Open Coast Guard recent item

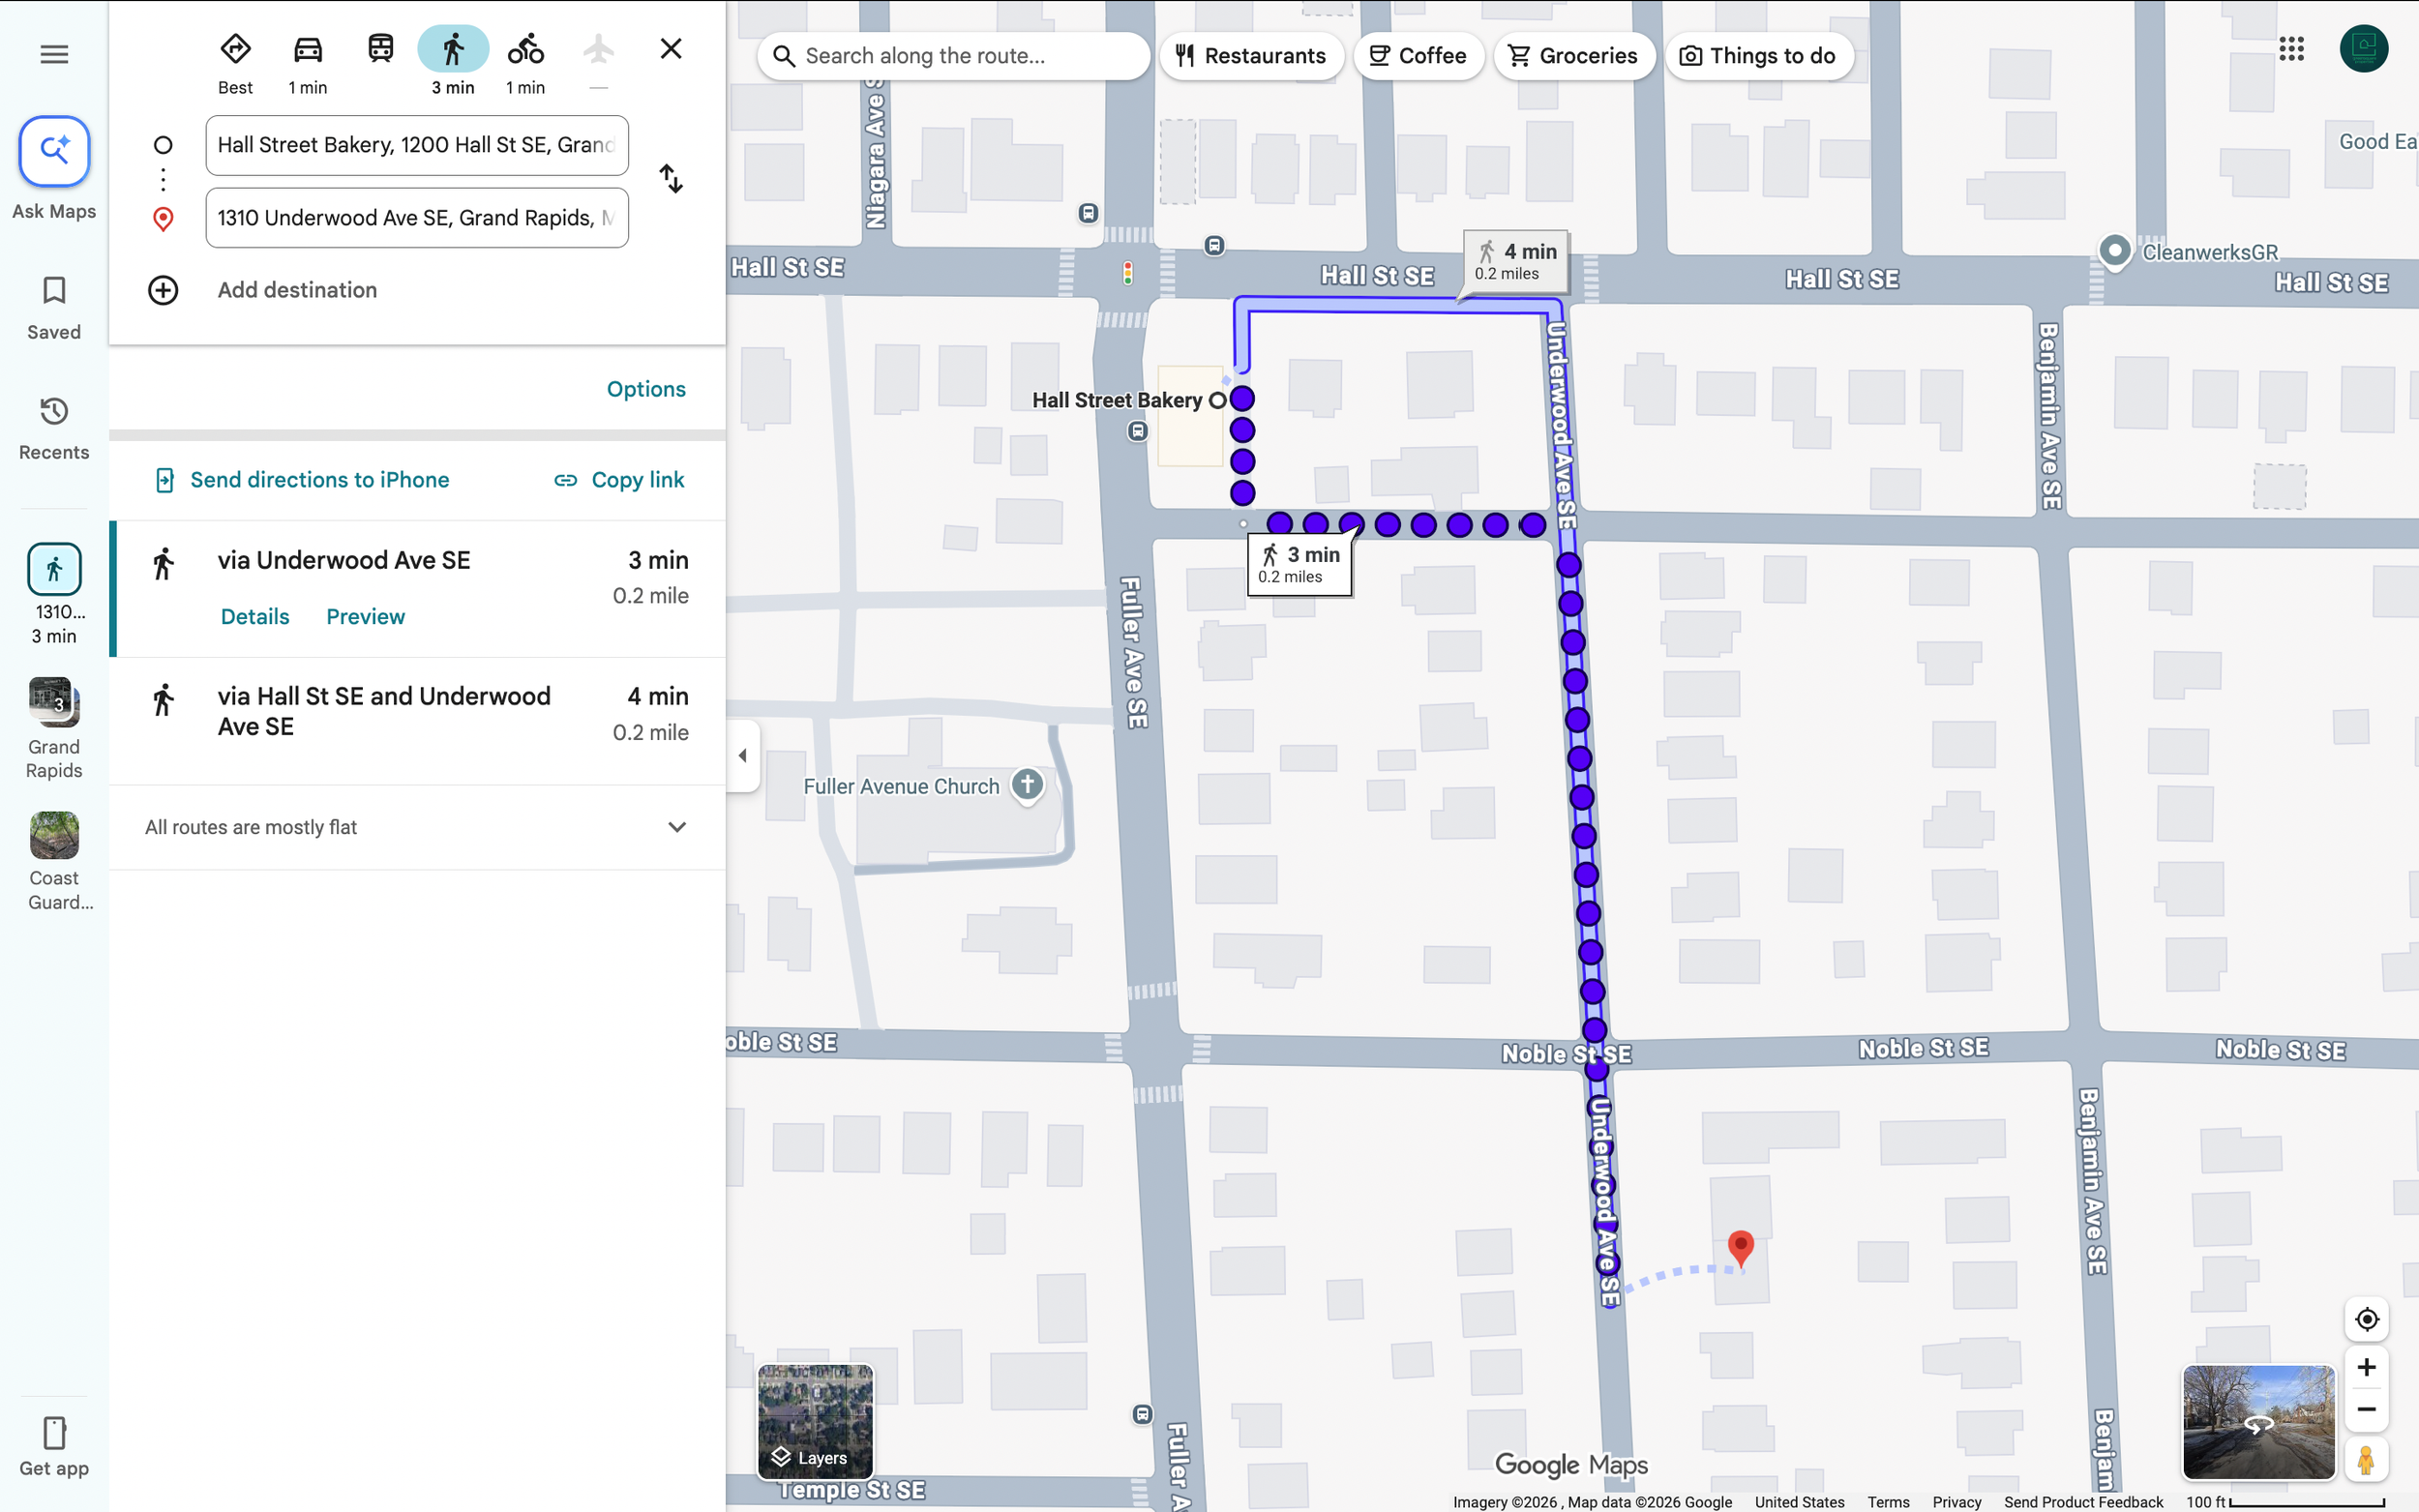point(54,861)
